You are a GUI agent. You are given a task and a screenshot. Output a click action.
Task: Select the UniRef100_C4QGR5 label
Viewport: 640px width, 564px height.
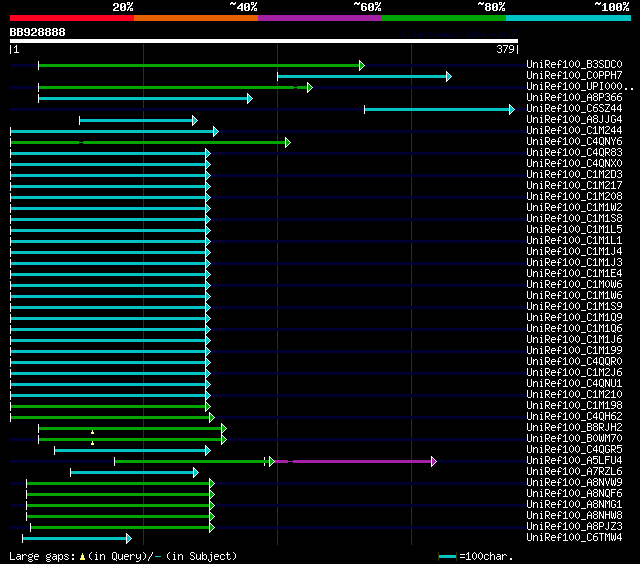pos(574,450)
